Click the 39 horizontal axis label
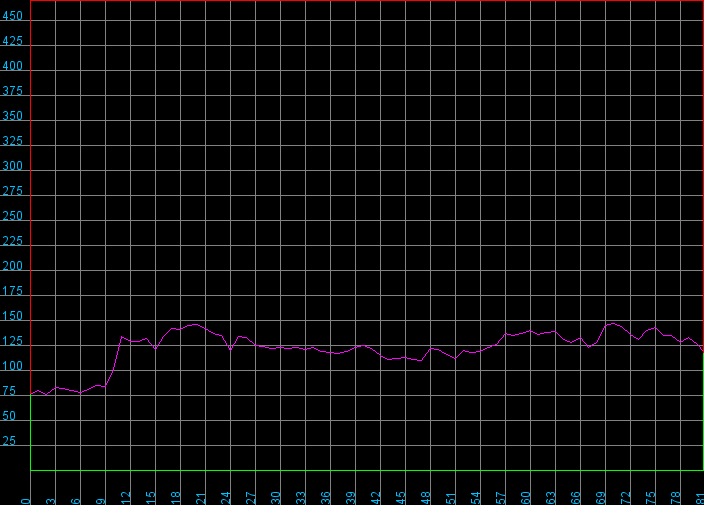 (351, 498)
